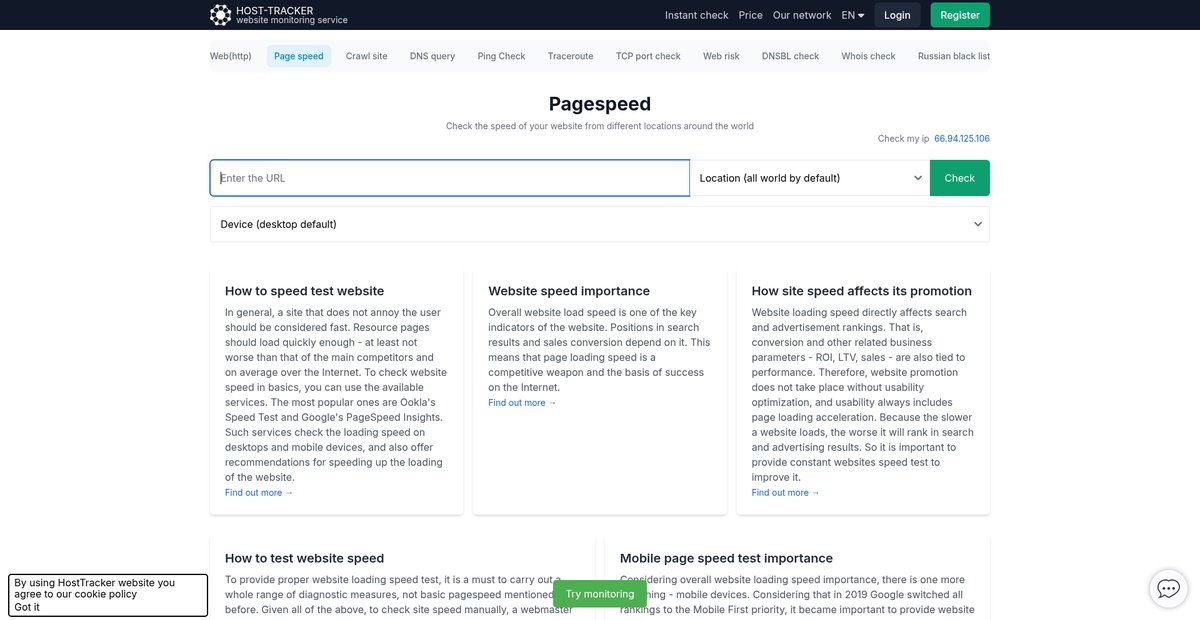Image resolution: width=1200 pixels, height=620 pixels.
Task: Open the live chat bubble icon
Action: pos(1168,589)
